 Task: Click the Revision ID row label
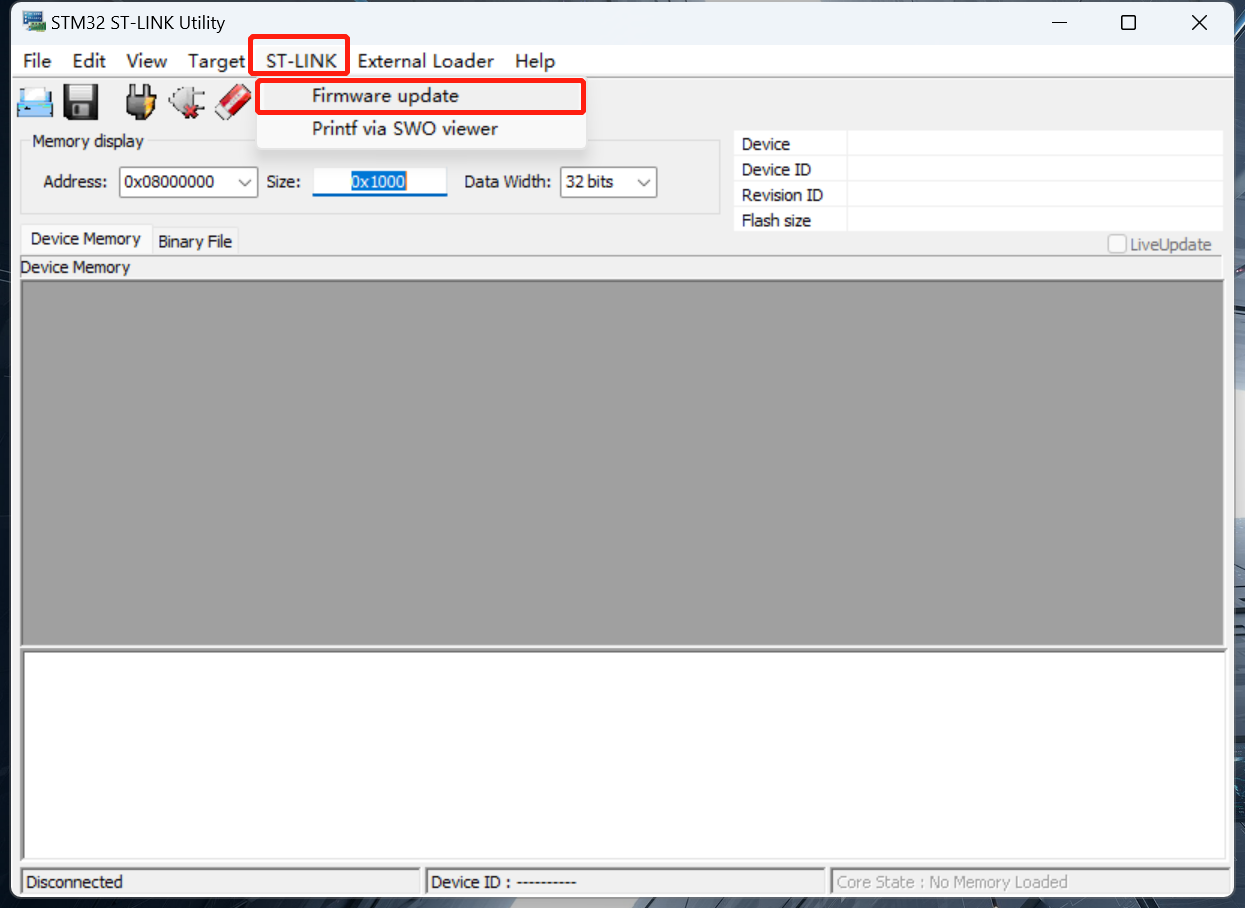pyautogui.click(x=782, y=195)
